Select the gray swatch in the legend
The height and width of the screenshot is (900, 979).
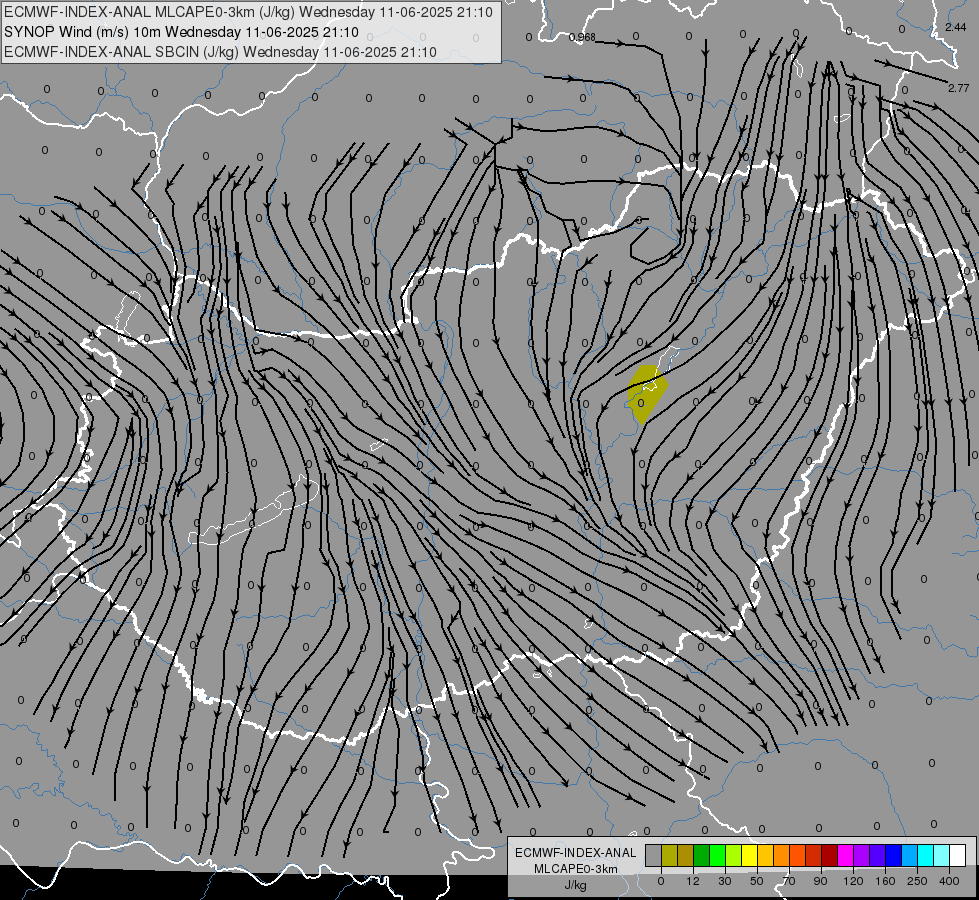pyautogui.click(x=654, y=855)
